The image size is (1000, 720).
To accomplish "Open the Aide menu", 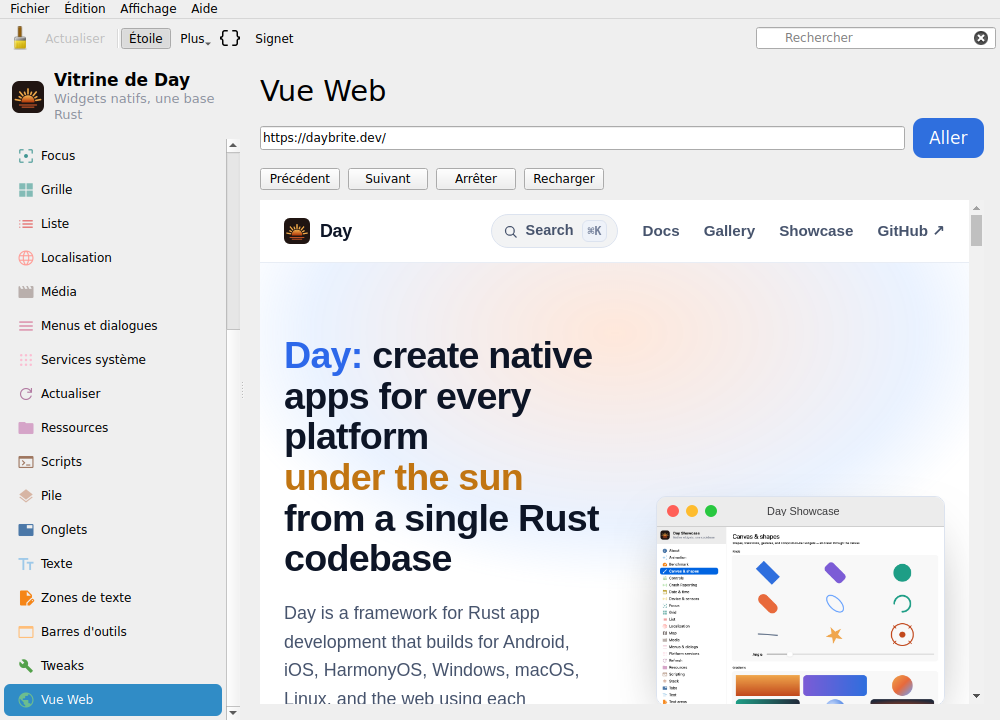I will pyautogui.click(x=204, y=8).
